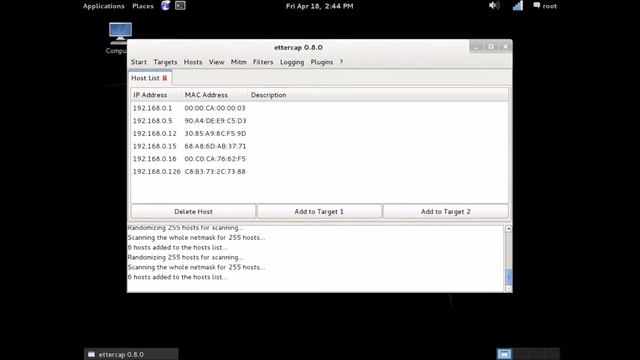
Task: Click Add to Target 2 button
Action: coord(446,211)
